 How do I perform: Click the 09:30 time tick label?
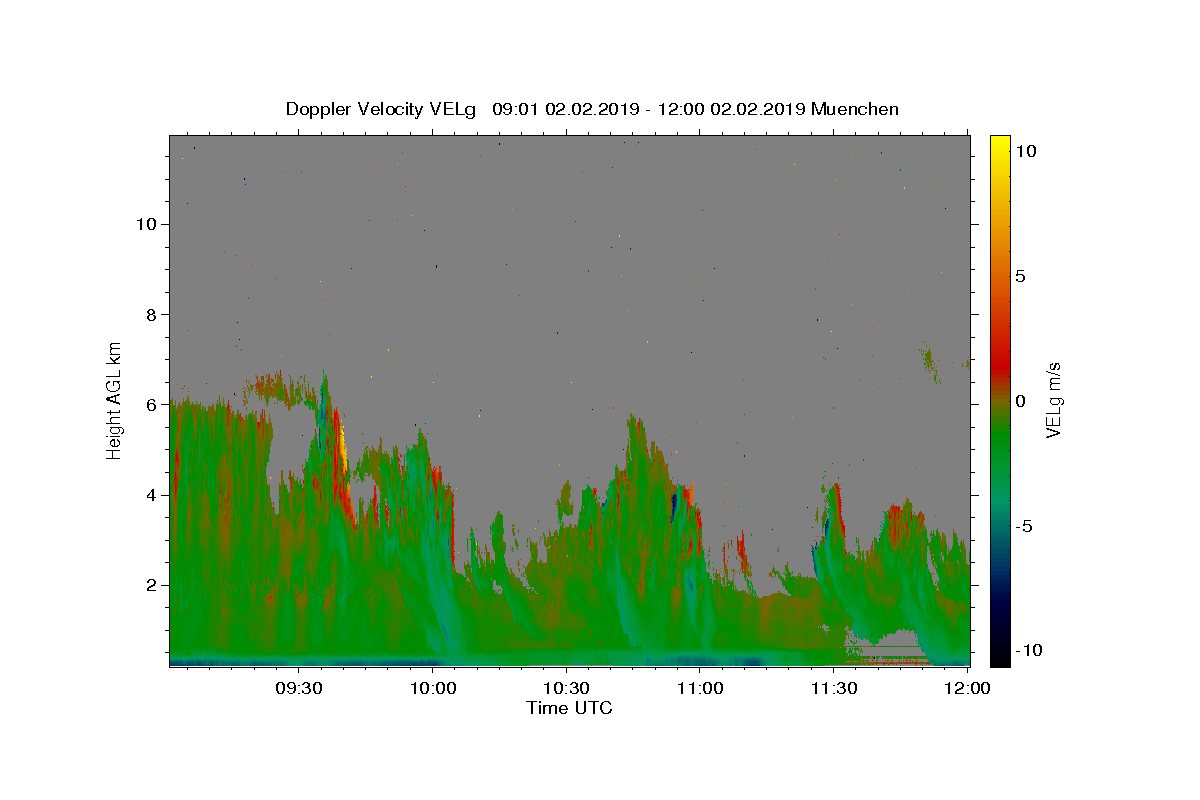click(299, 688)
